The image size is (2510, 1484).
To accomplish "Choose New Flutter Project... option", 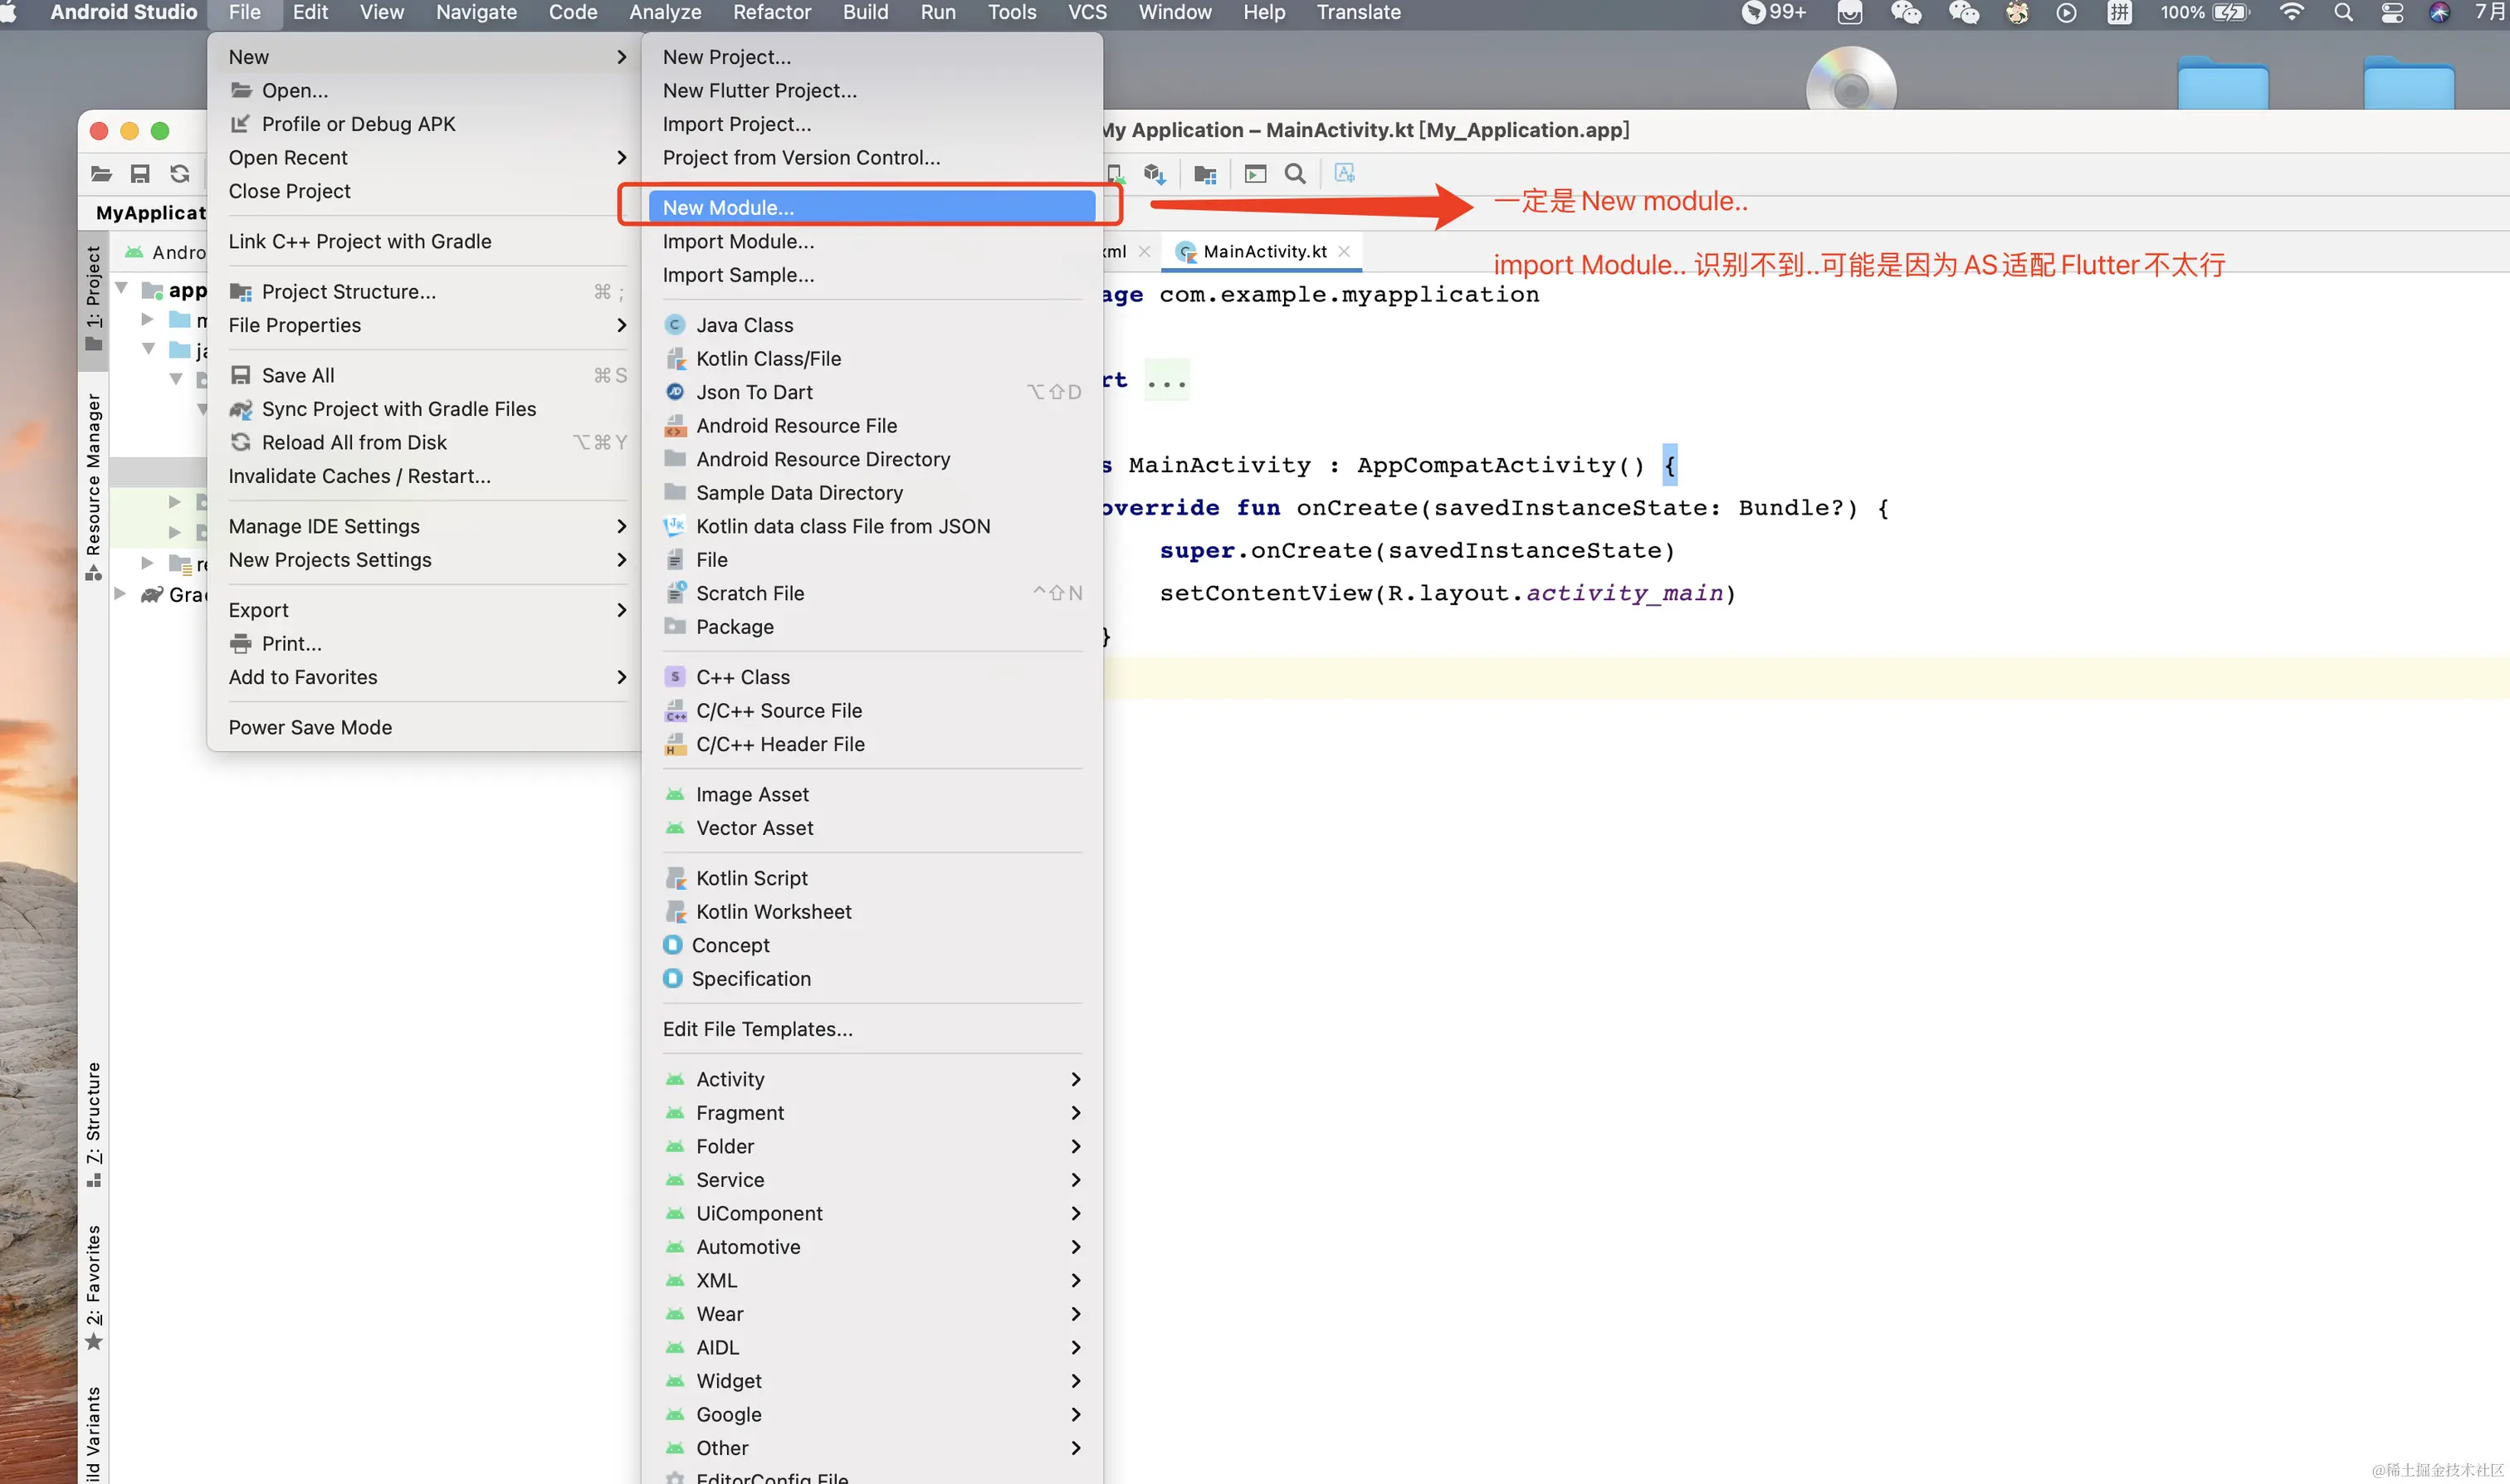I will (x=759, y=90).
